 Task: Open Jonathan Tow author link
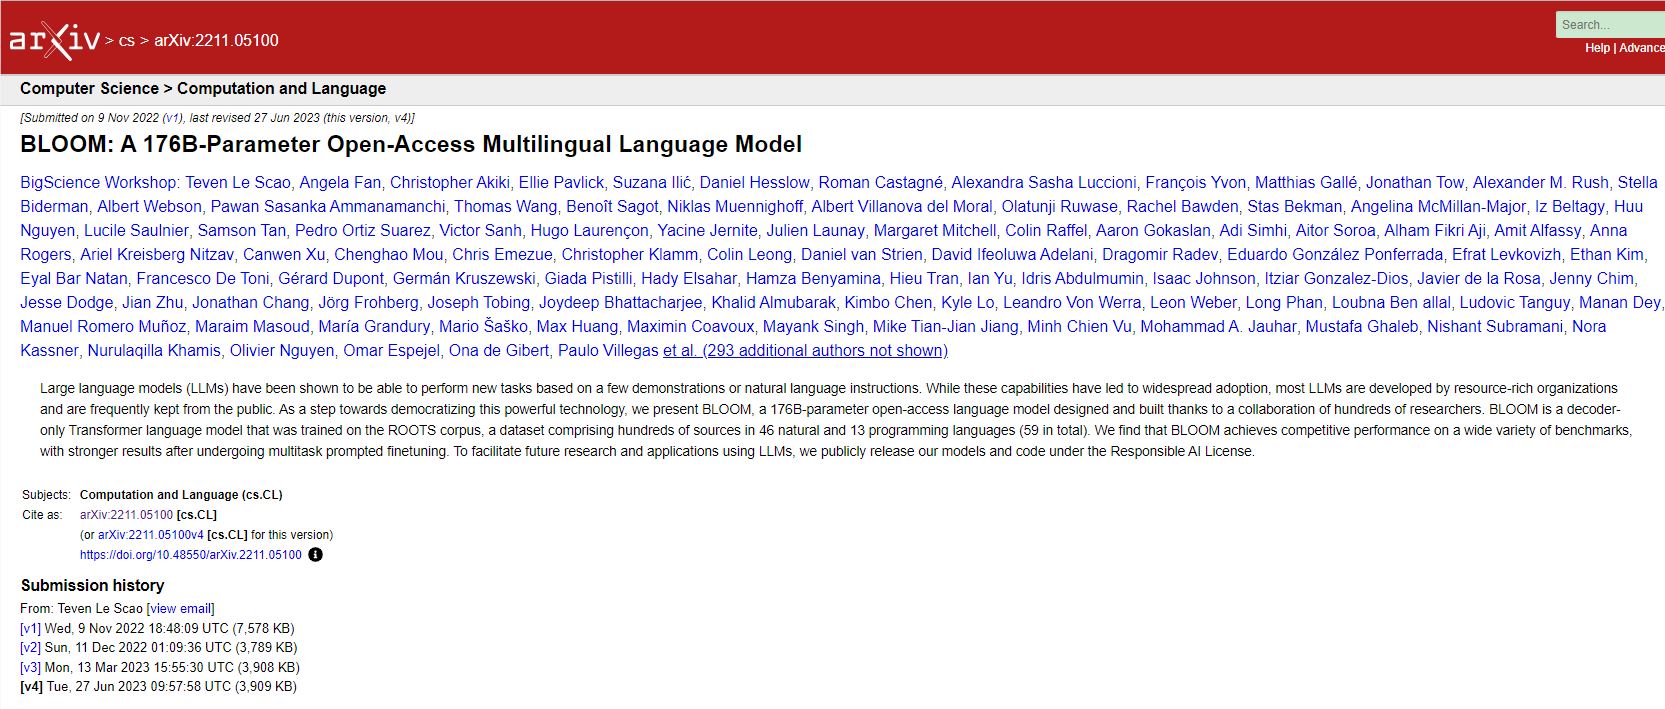(x=1415, y=182)
